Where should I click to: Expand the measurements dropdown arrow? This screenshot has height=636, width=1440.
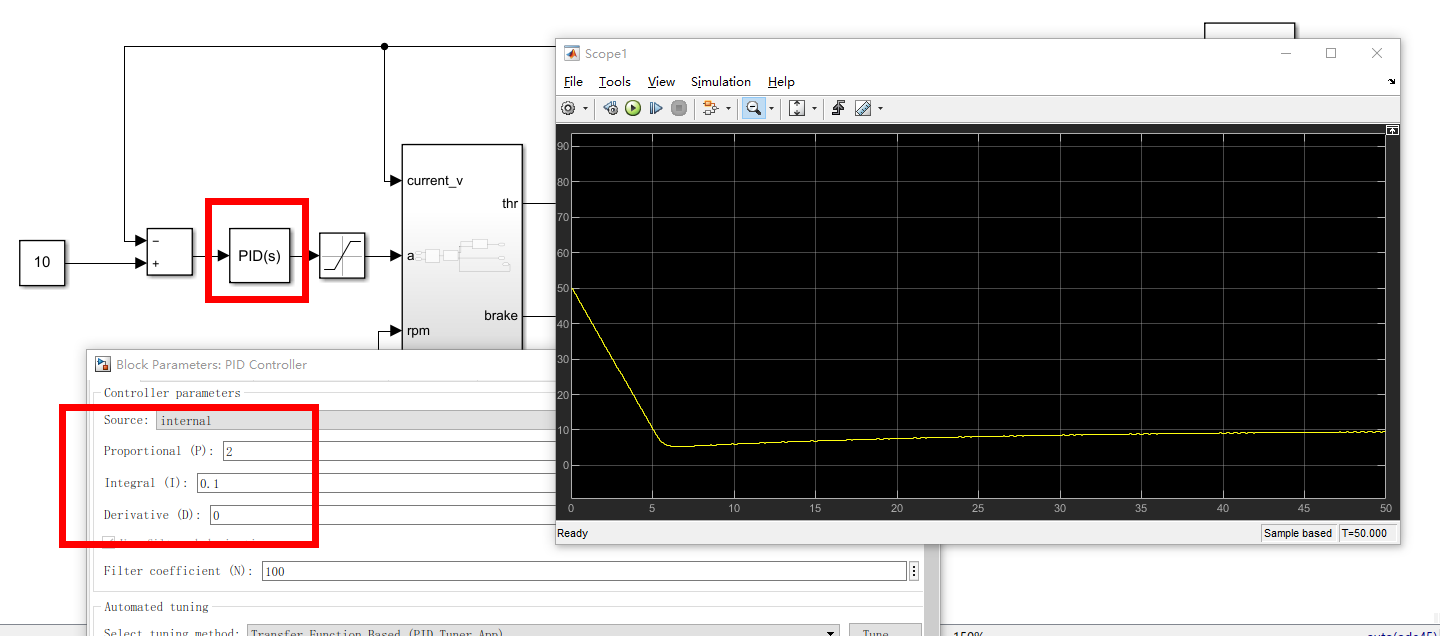click(880, 108)
